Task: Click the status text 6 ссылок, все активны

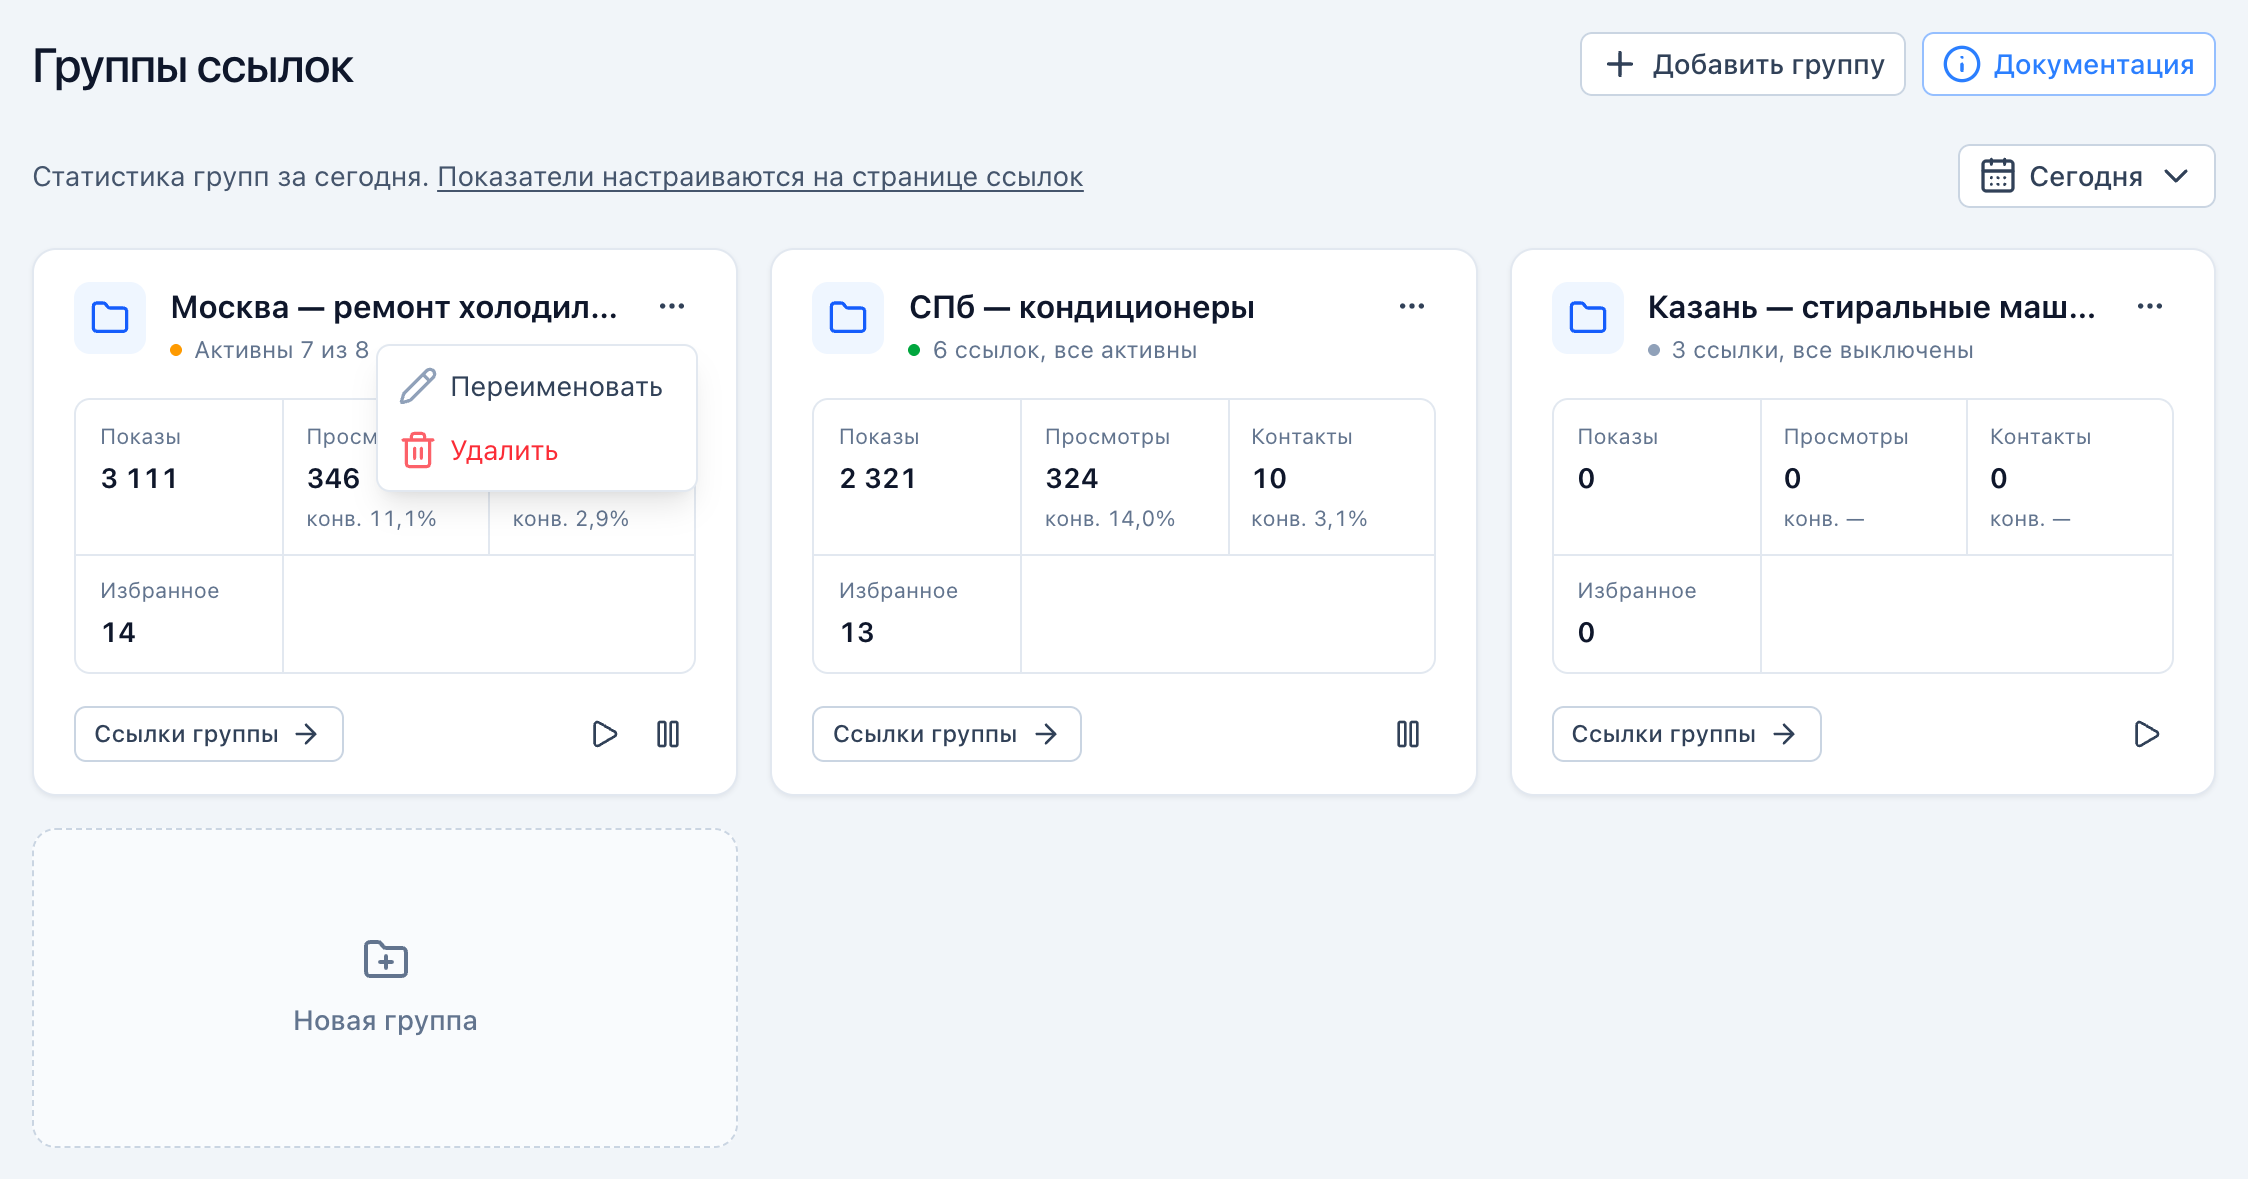Action: (x=1065, y=350)
